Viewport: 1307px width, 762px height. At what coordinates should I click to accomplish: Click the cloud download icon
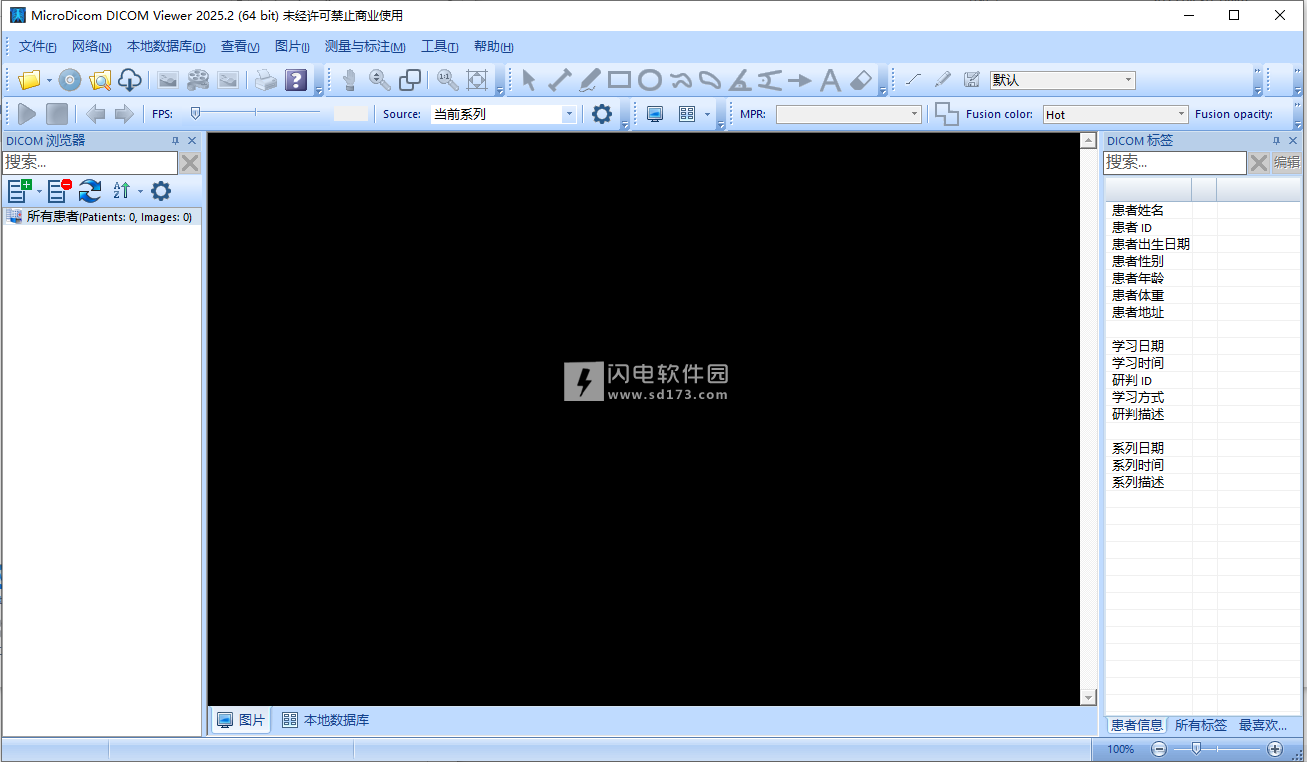pyautogui.click(x=129, y=80)
